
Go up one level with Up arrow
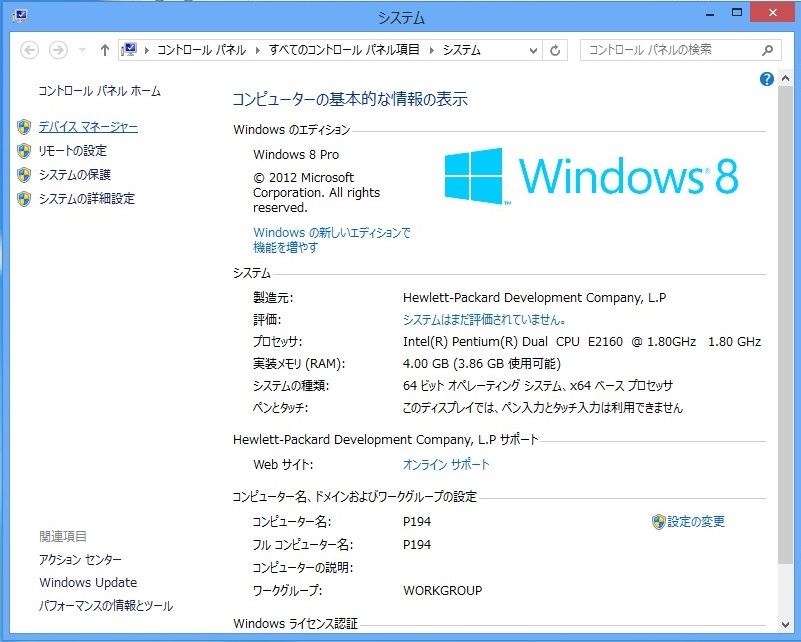[x=105, y=50]
